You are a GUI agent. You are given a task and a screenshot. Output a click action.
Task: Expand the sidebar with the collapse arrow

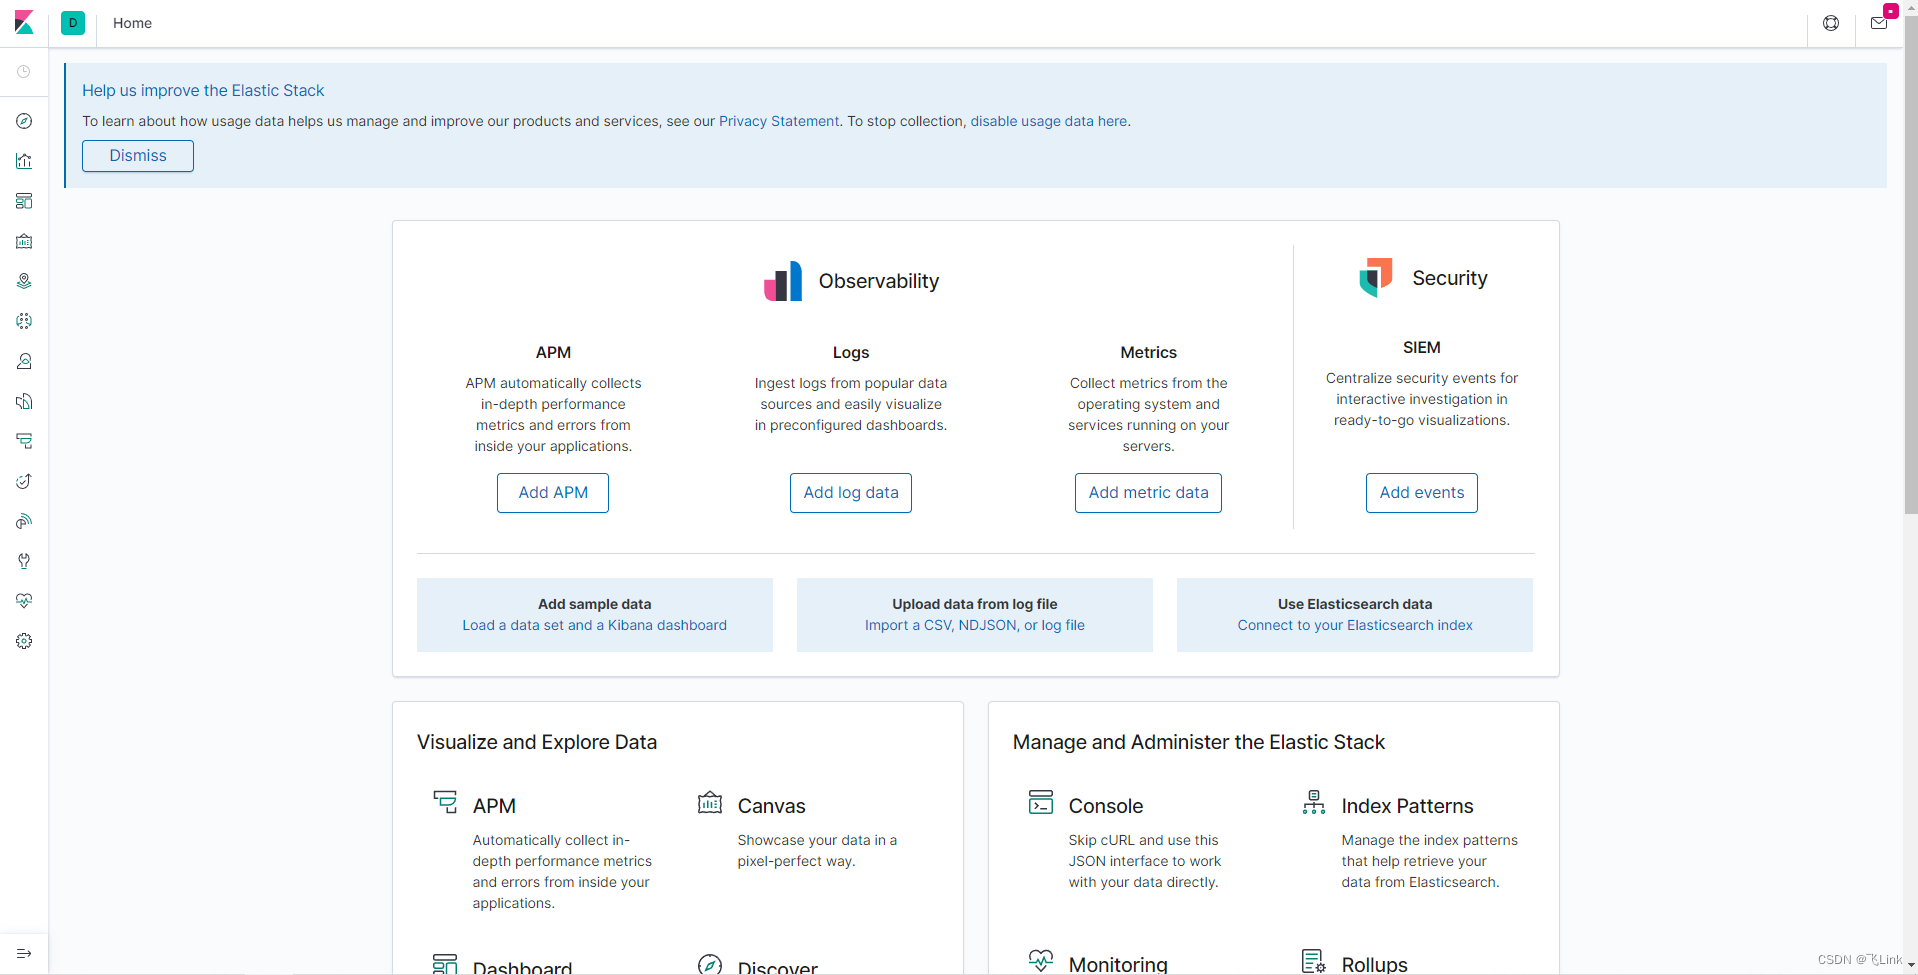(24, 953)
